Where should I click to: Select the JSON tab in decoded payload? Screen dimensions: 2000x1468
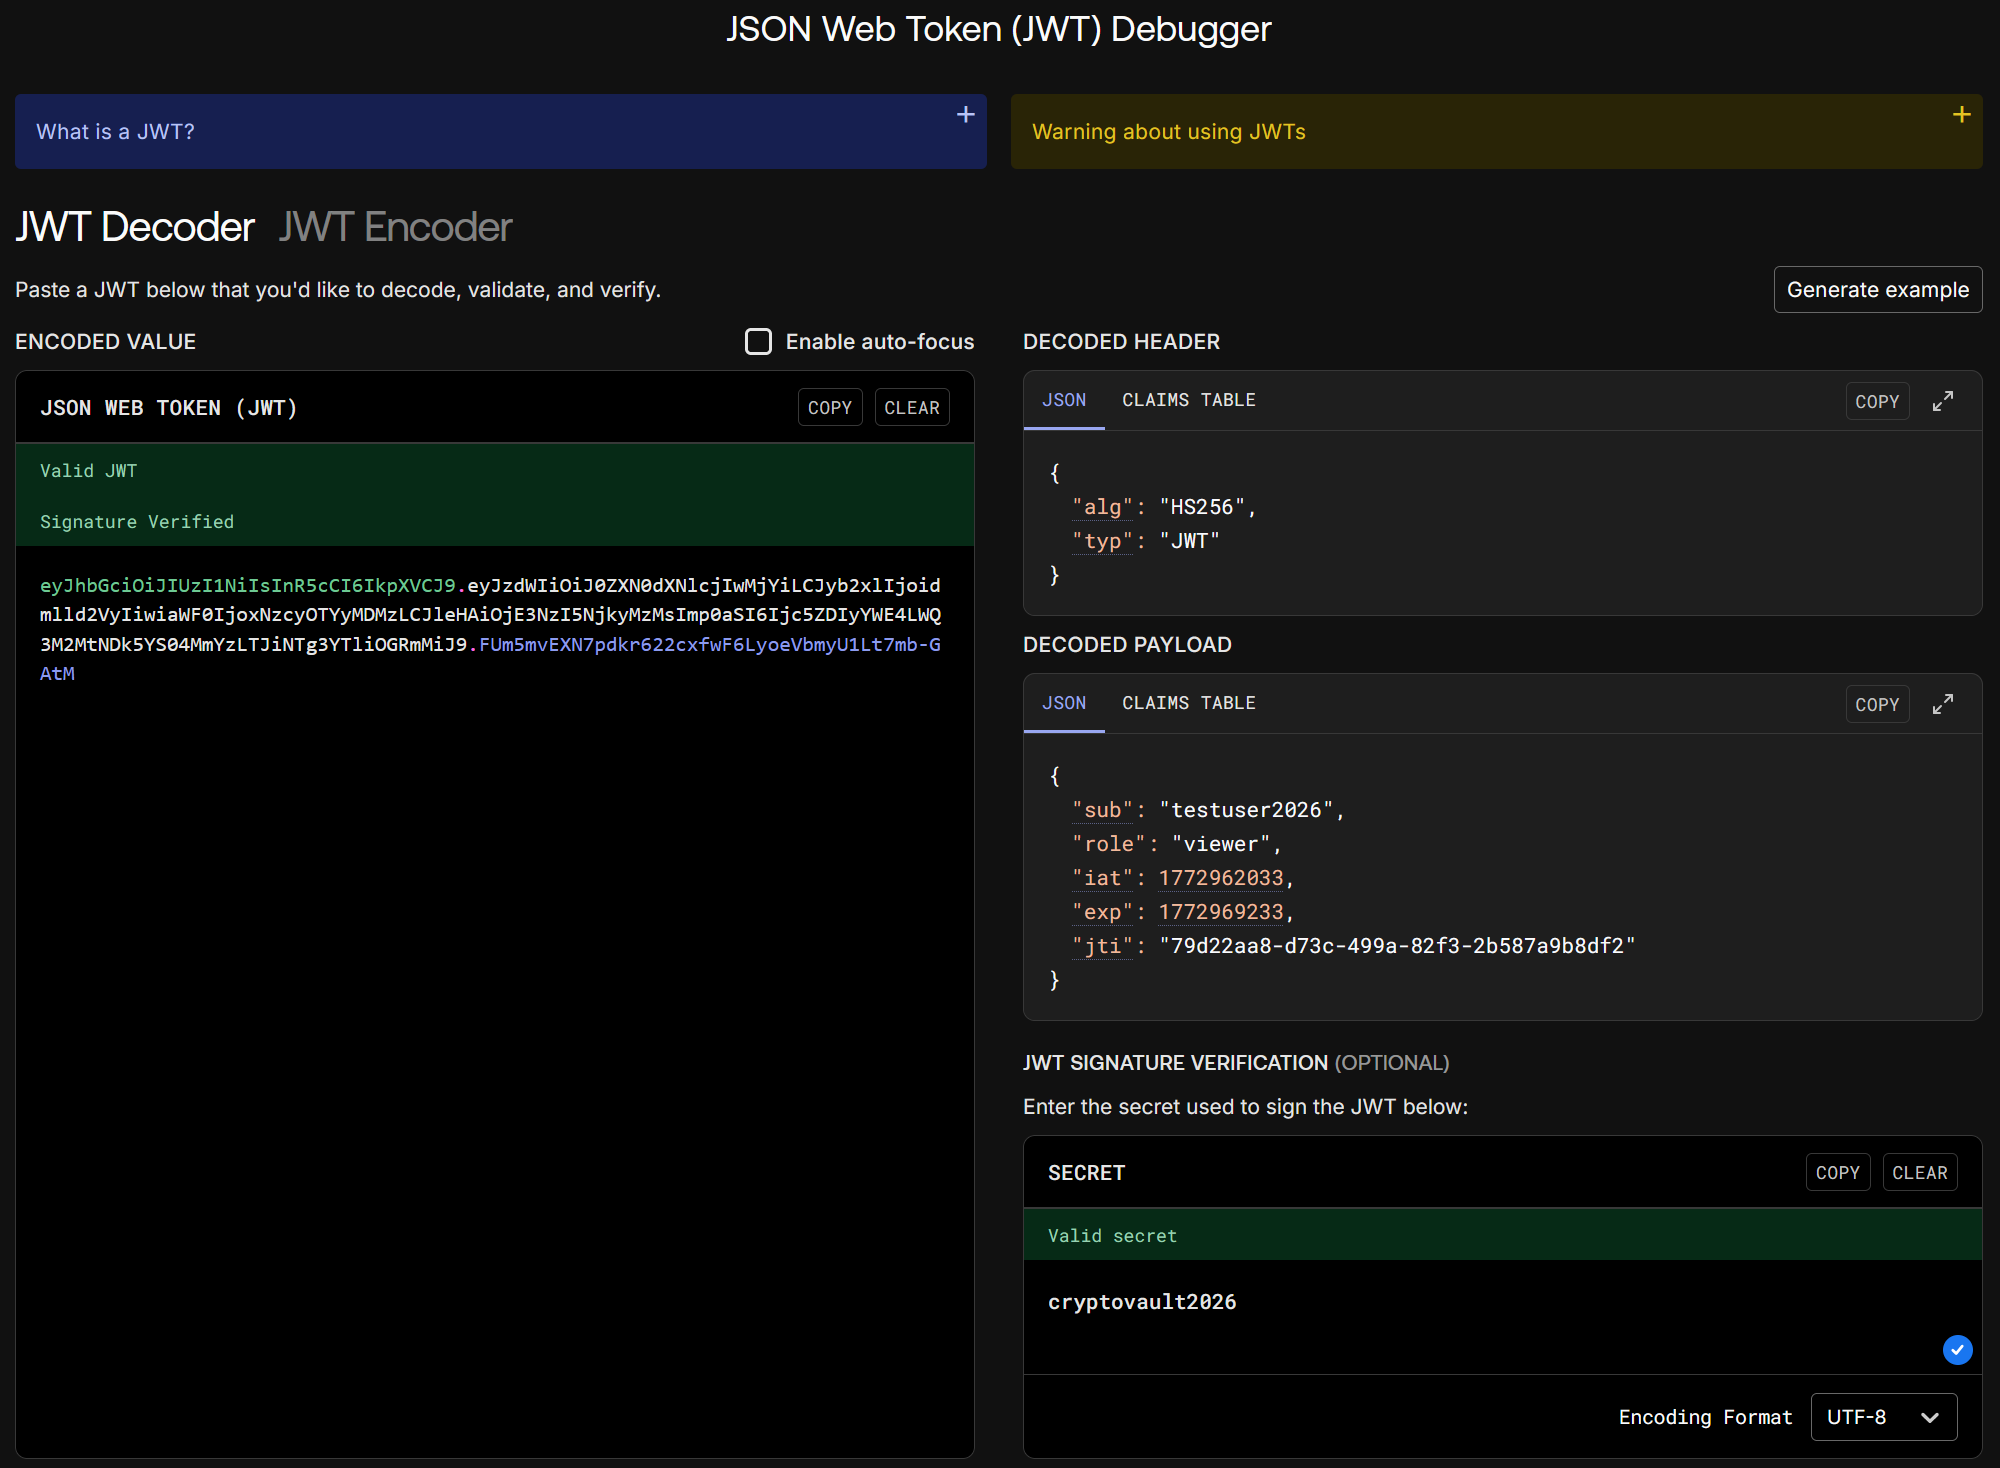point(1063,703)
